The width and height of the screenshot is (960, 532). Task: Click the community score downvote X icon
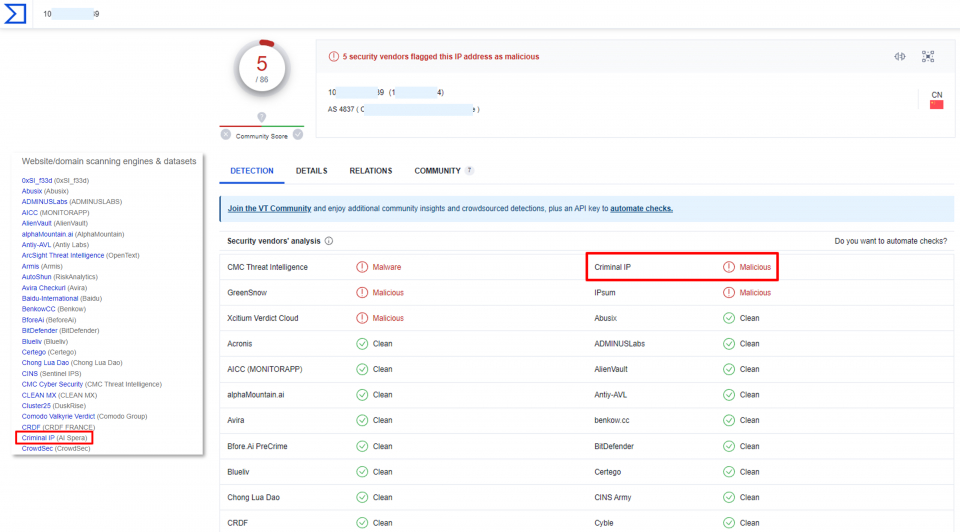[x=226, y=135]
